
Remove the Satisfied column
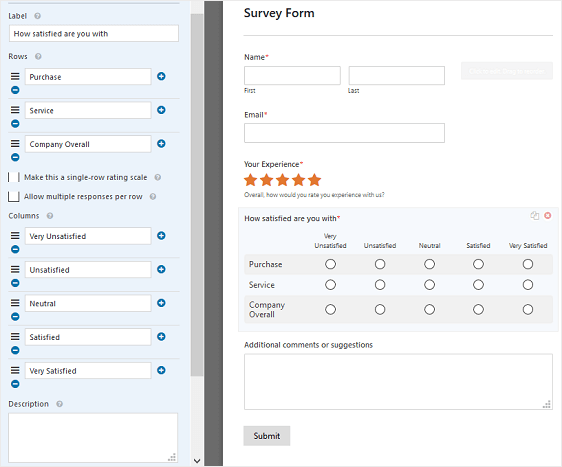[15, 350]
